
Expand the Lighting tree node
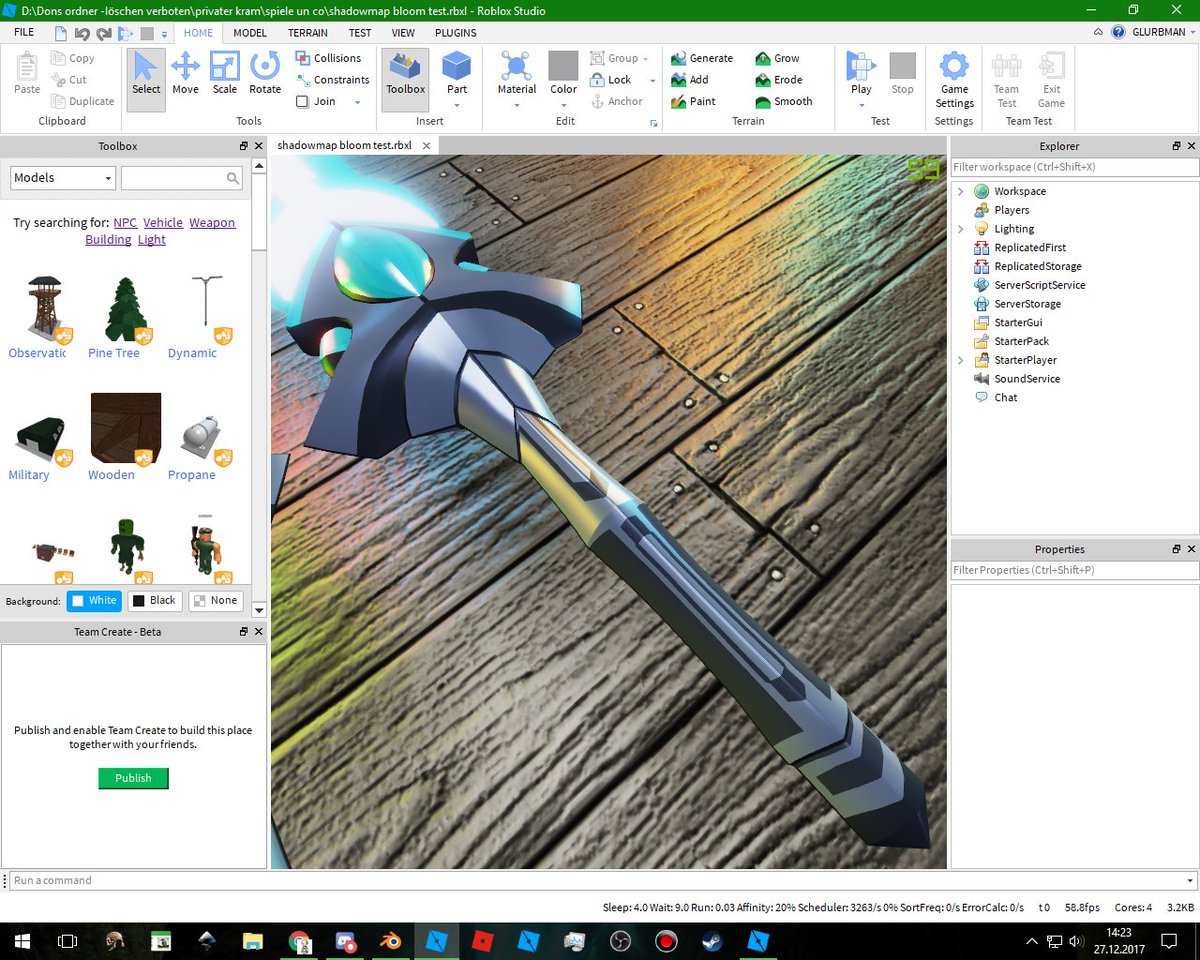tap(961, 229)
